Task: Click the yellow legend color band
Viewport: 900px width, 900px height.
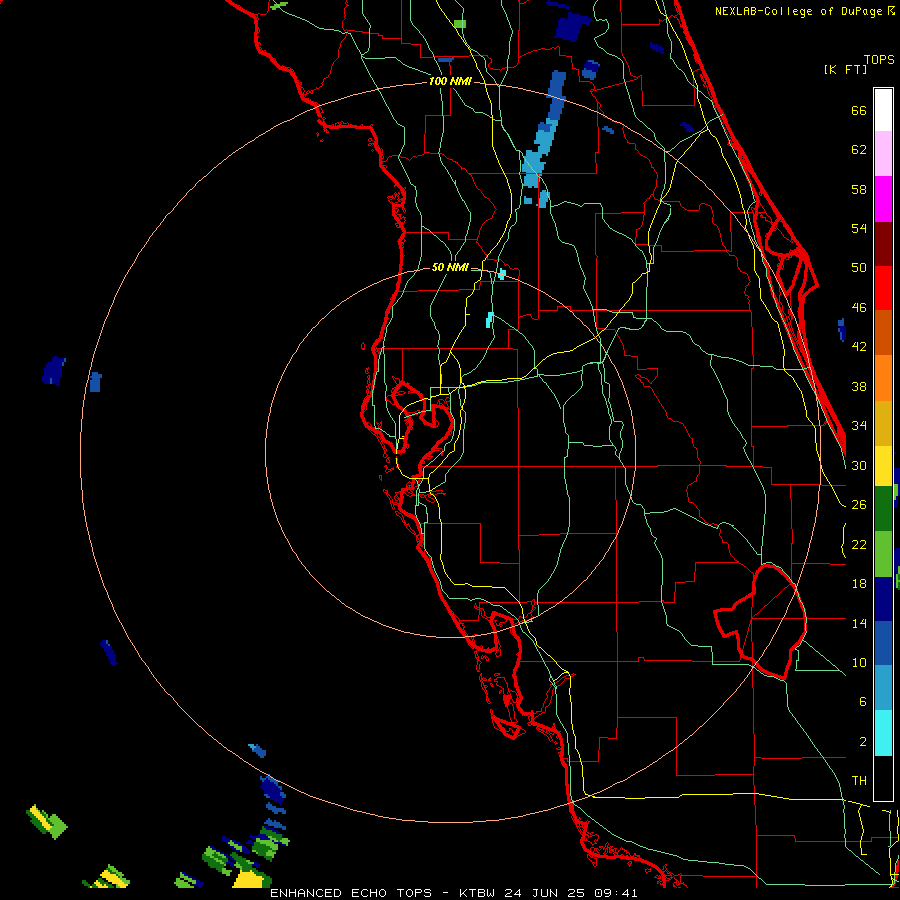Action: tap(883, 466)
